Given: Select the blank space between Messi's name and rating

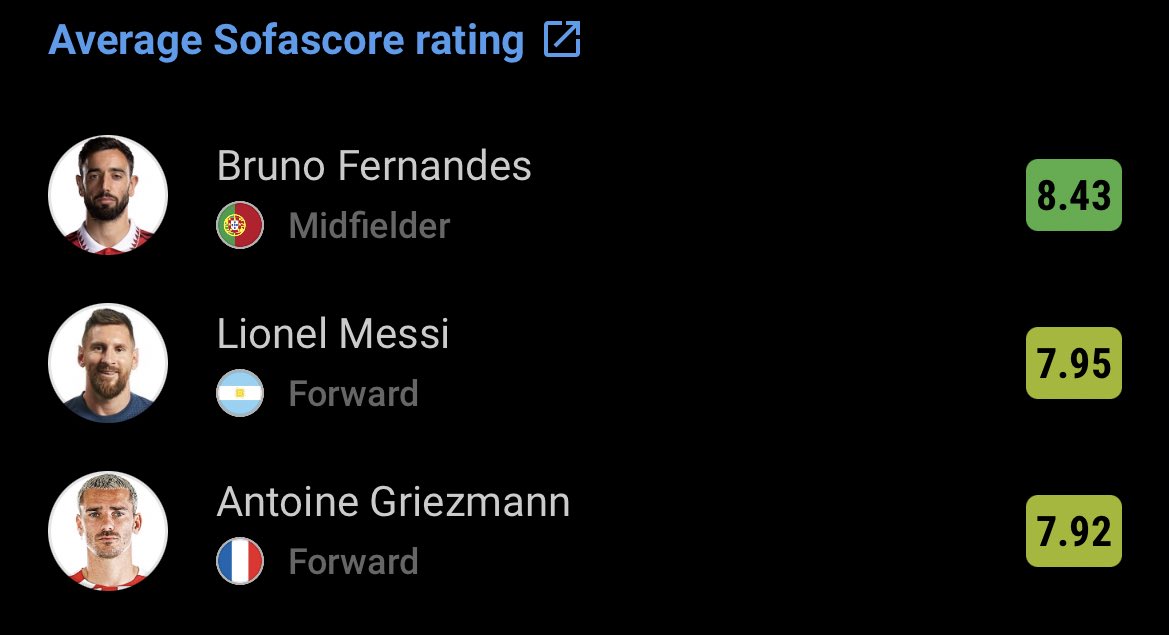Looking at the screenshot, I should coord(738,363).
